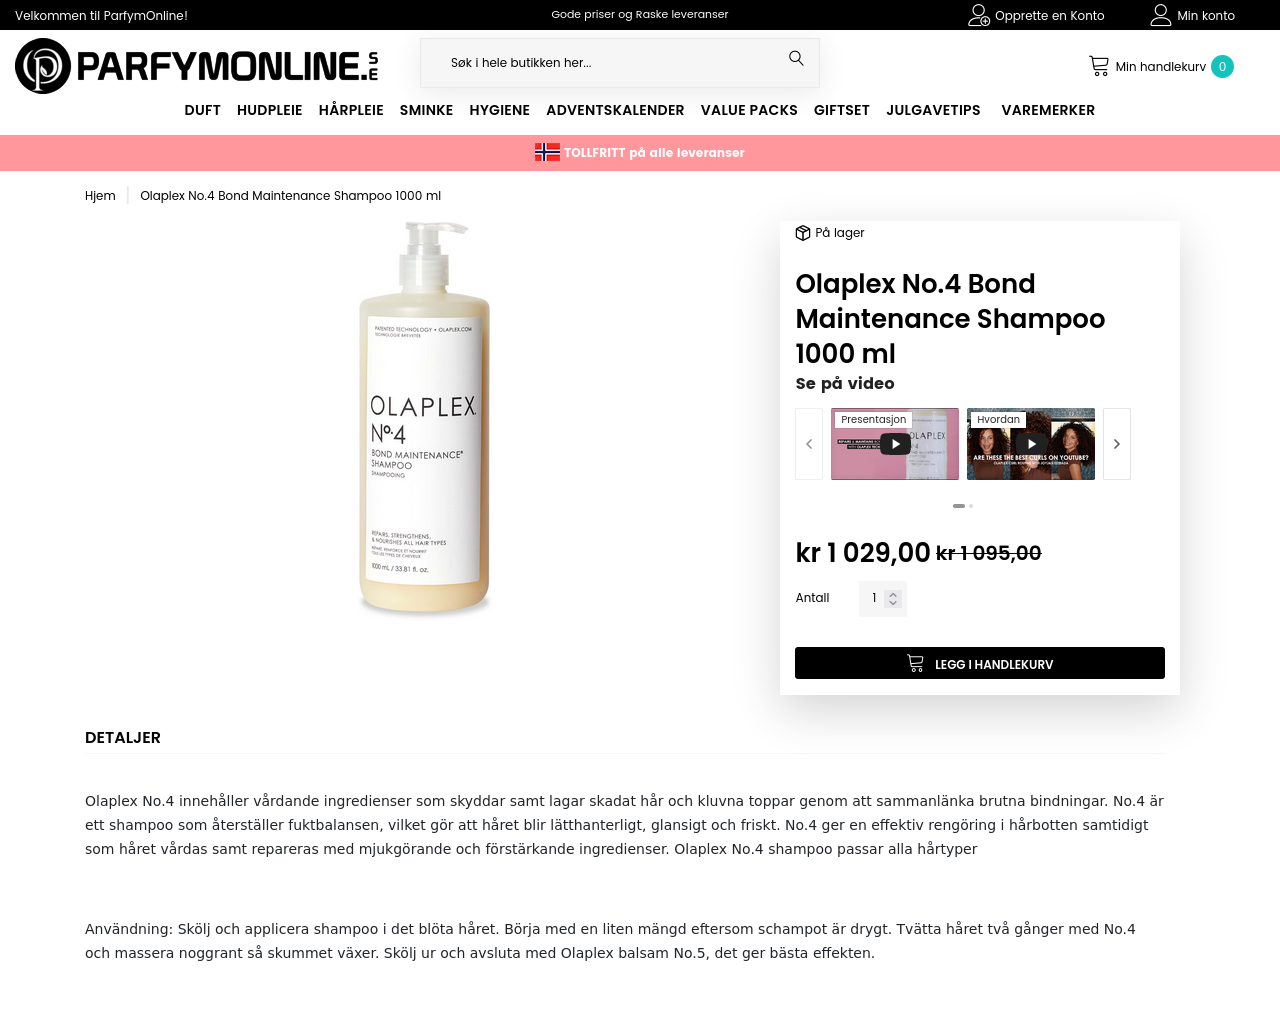This screenshot has width=1280, height=1024.
Task: Play the Hvordan video thumbnail
Action: (1031, 444)
